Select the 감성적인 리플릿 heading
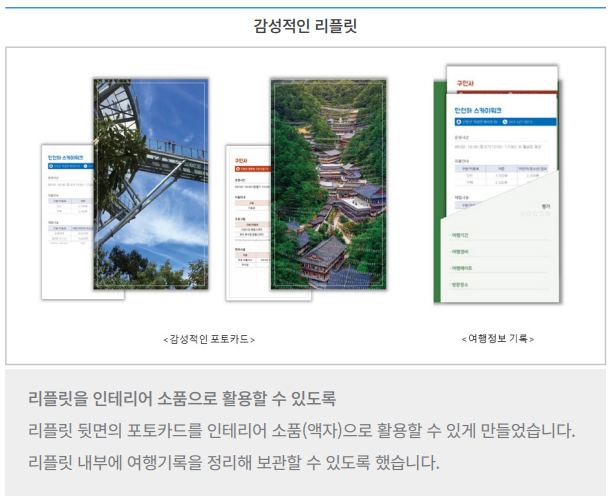615x502 pixels. (305, 25)
